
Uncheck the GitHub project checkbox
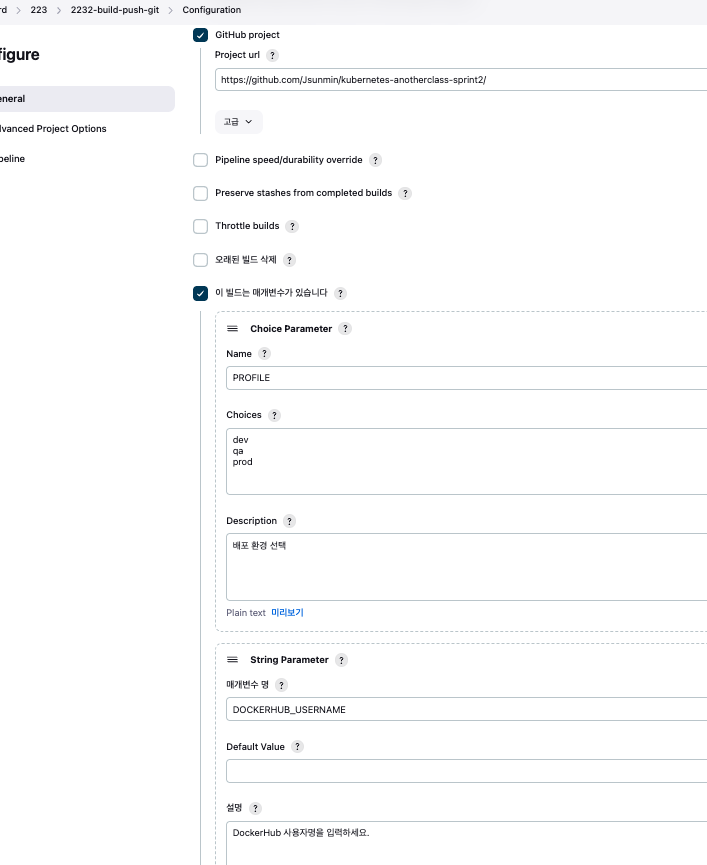point(201,35)
